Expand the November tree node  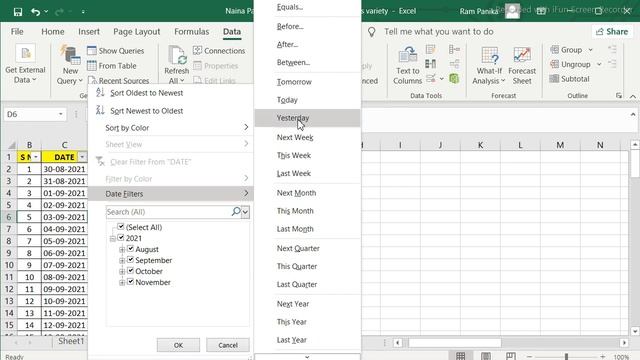(122, 282)
